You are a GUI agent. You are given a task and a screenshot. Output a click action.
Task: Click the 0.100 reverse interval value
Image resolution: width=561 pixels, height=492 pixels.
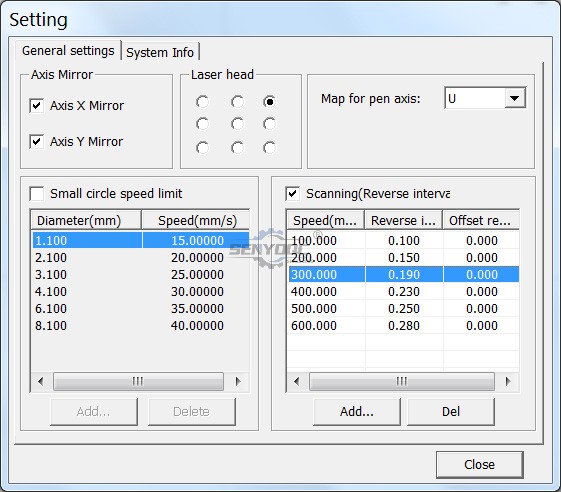coord(404,240)
